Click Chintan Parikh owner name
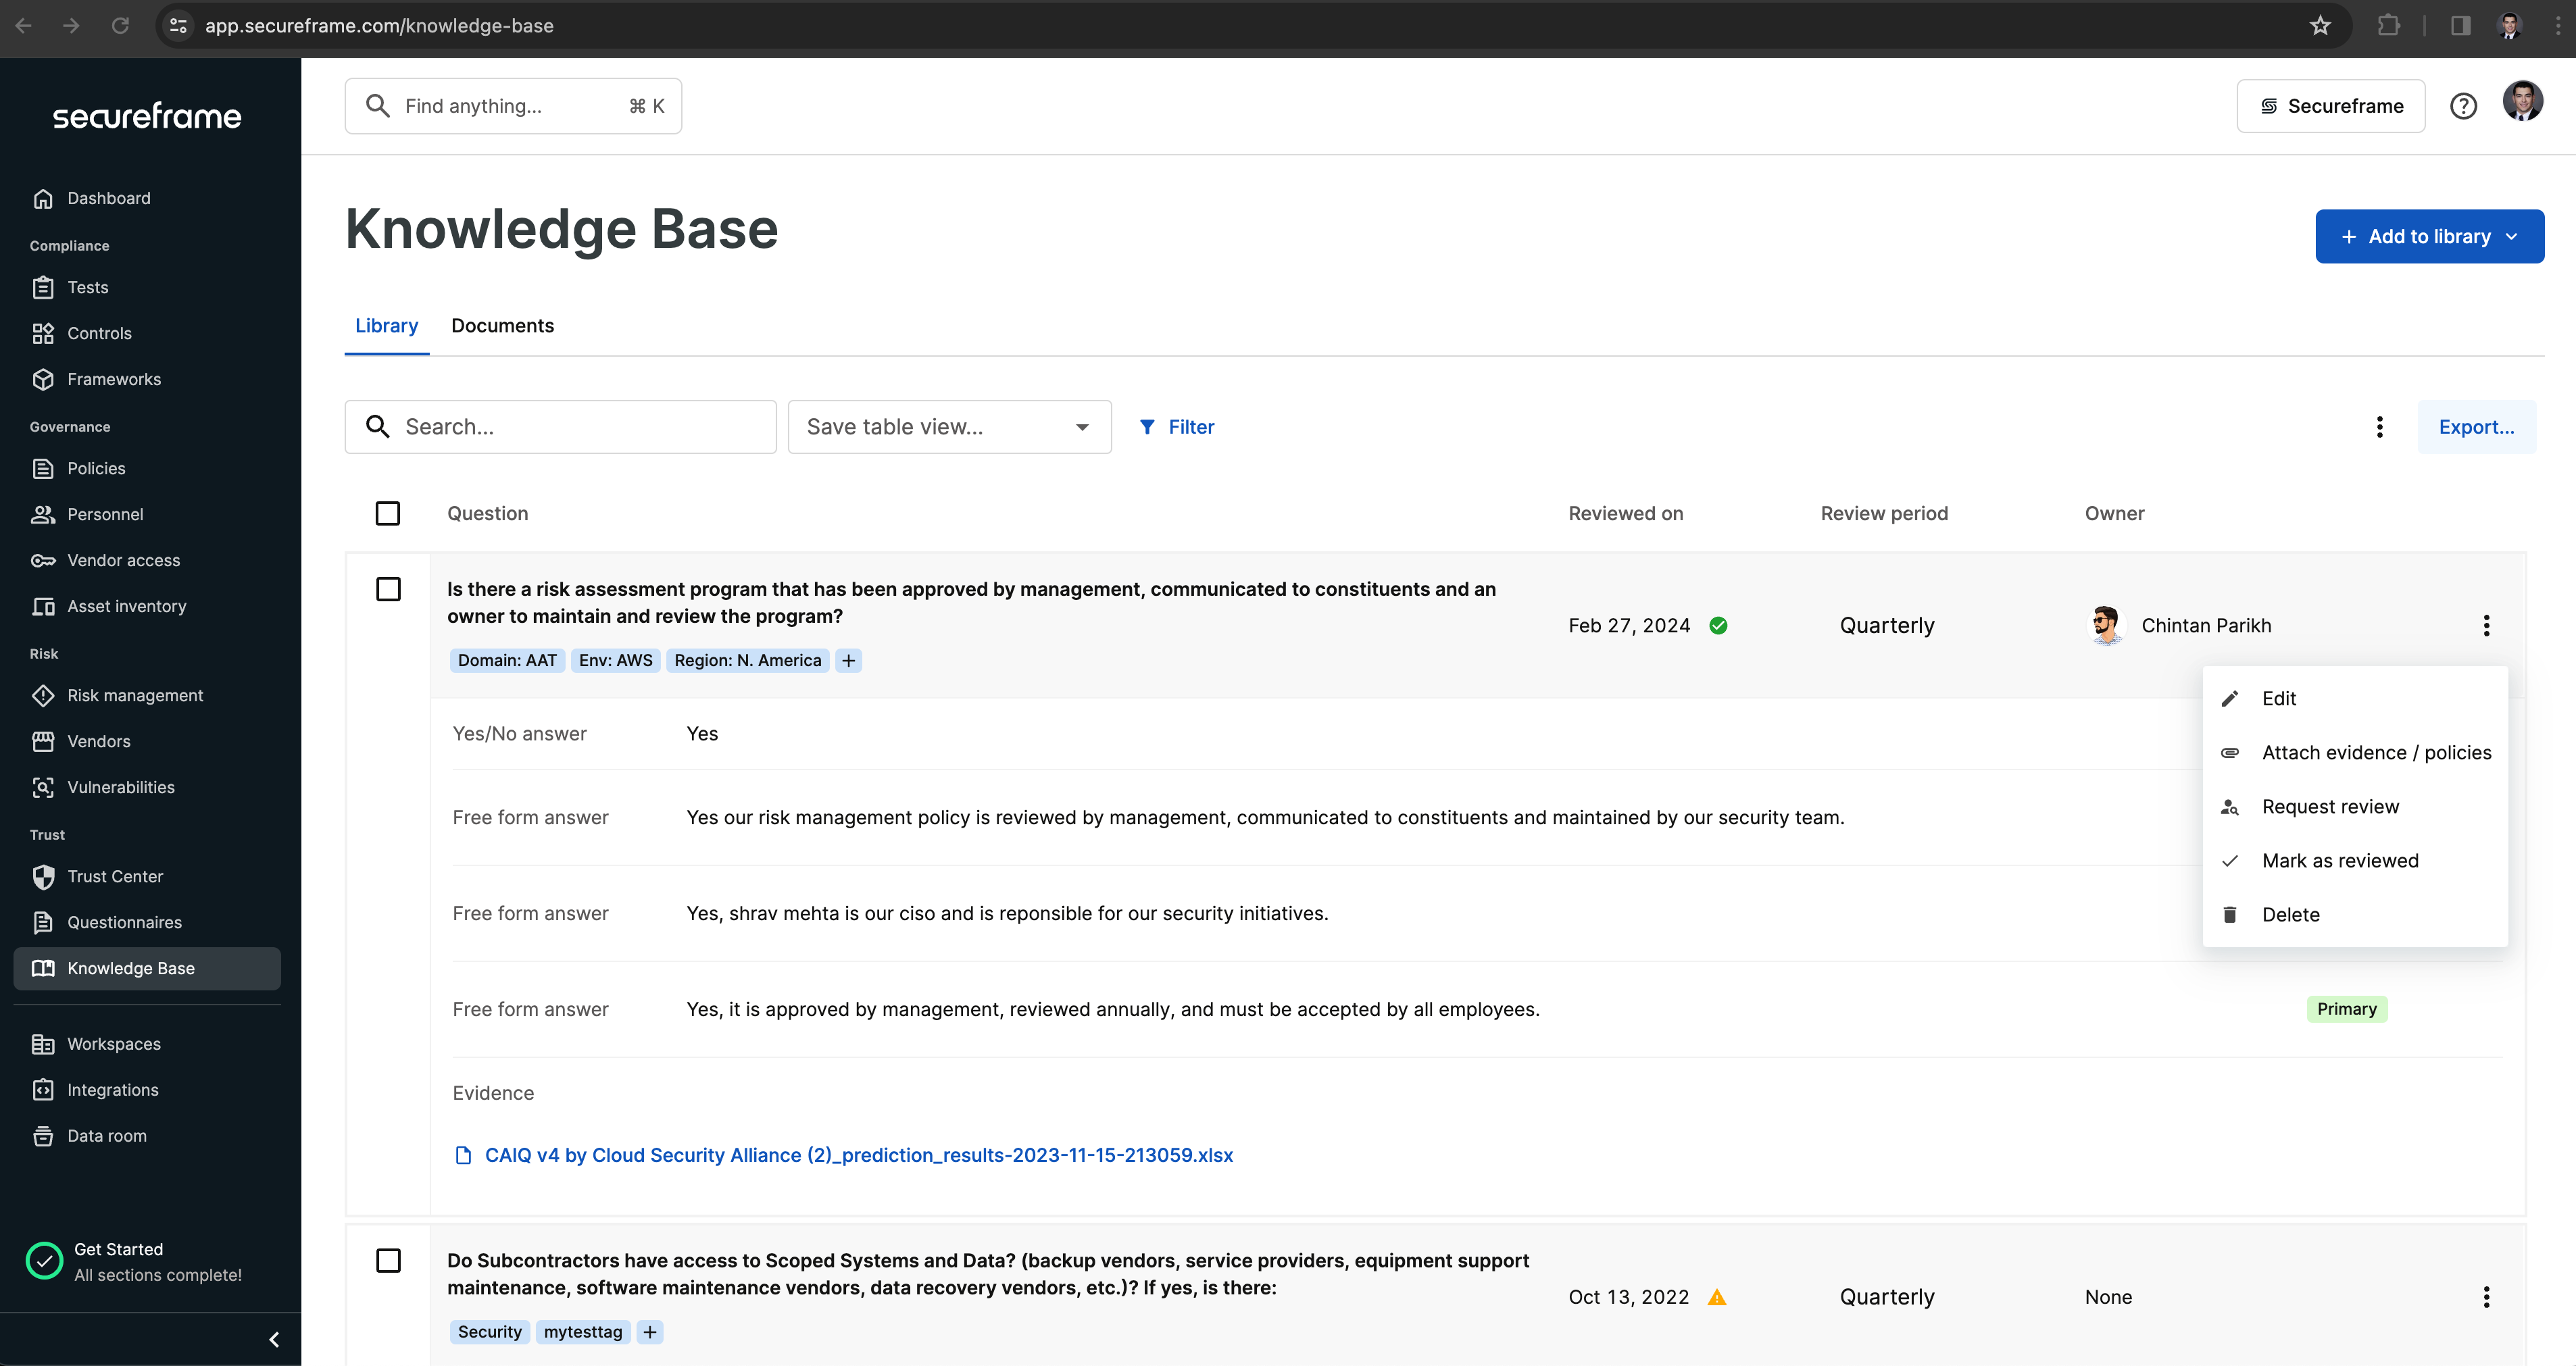This screenshot has width=2576, height=1366. point(2206,625)
